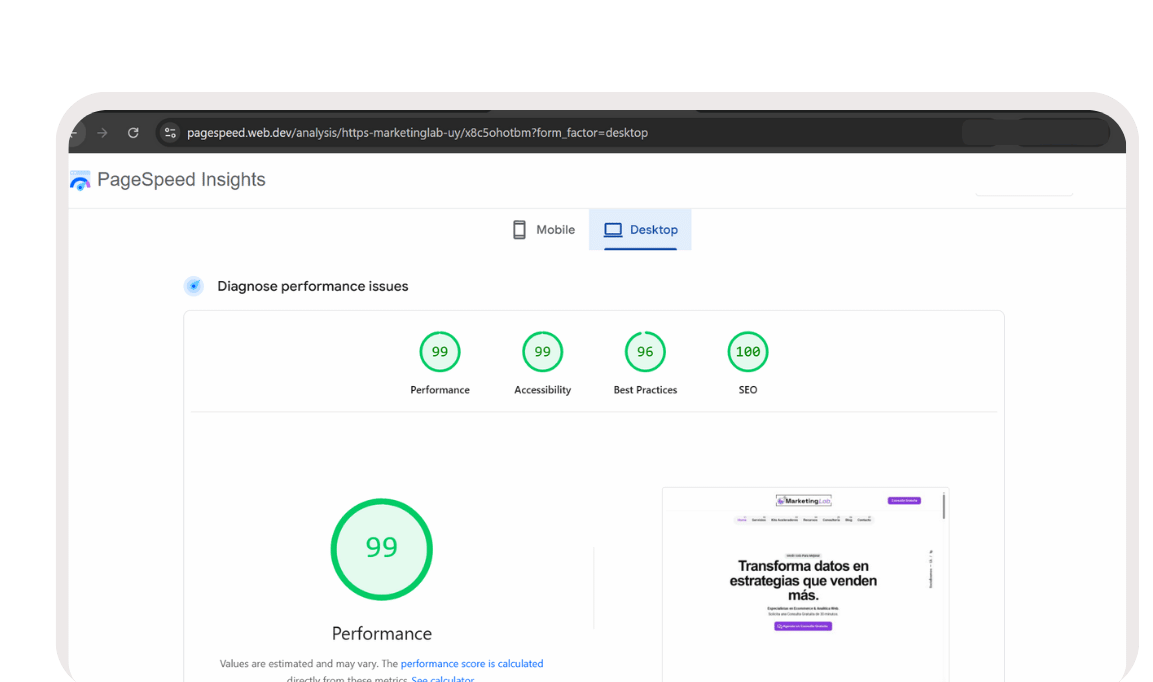Click the See calculator link
This screenshot has height=682, width=1153.
(442, 678)
